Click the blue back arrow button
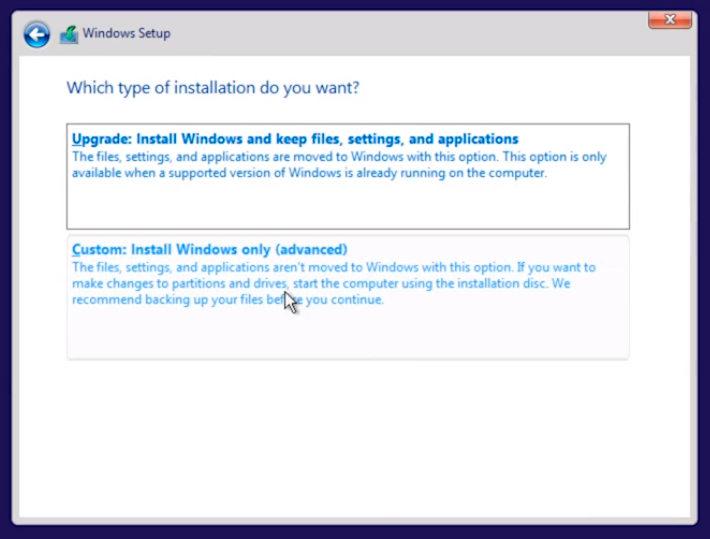Screen dimensions: 710x539 37,35
